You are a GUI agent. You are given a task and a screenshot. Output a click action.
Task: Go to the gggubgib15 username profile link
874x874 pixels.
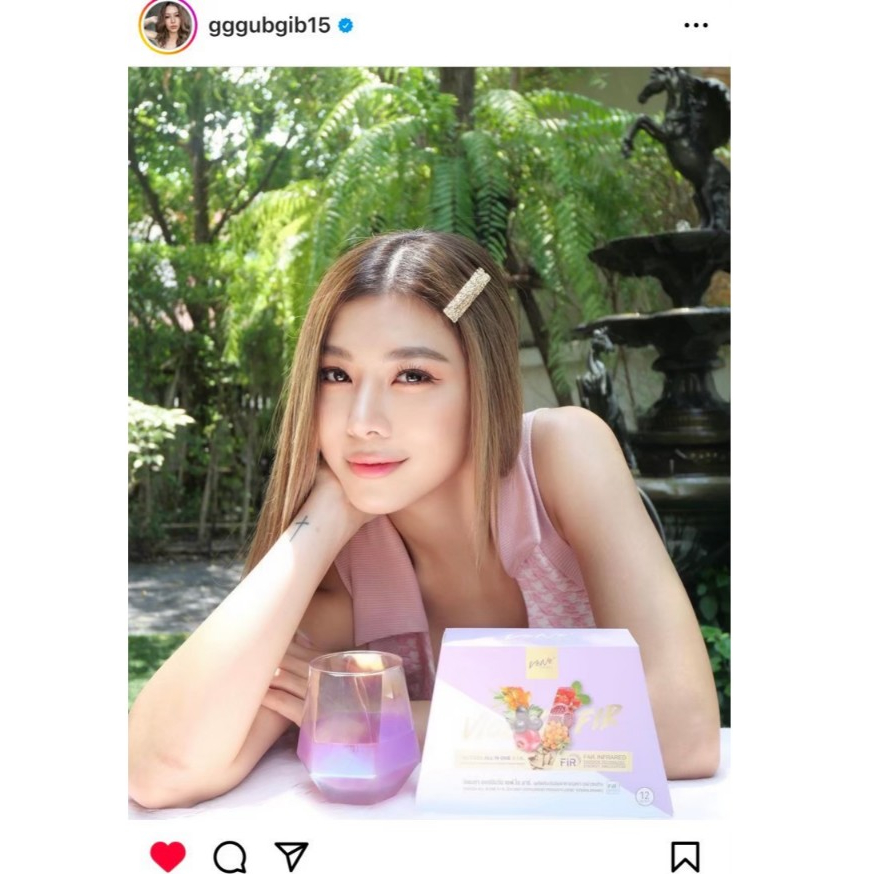pos(269,26)
